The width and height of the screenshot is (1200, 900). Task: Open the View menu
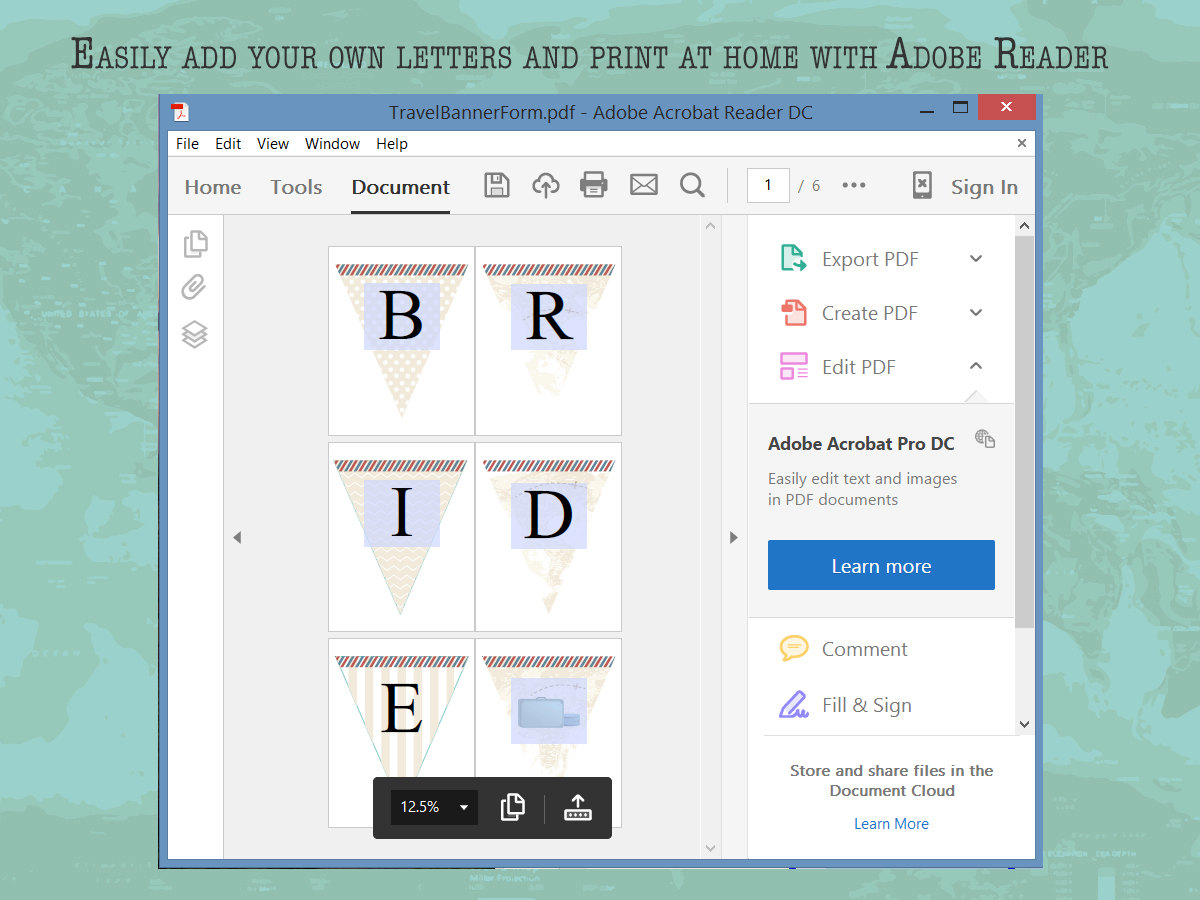(x=273, y=144)
